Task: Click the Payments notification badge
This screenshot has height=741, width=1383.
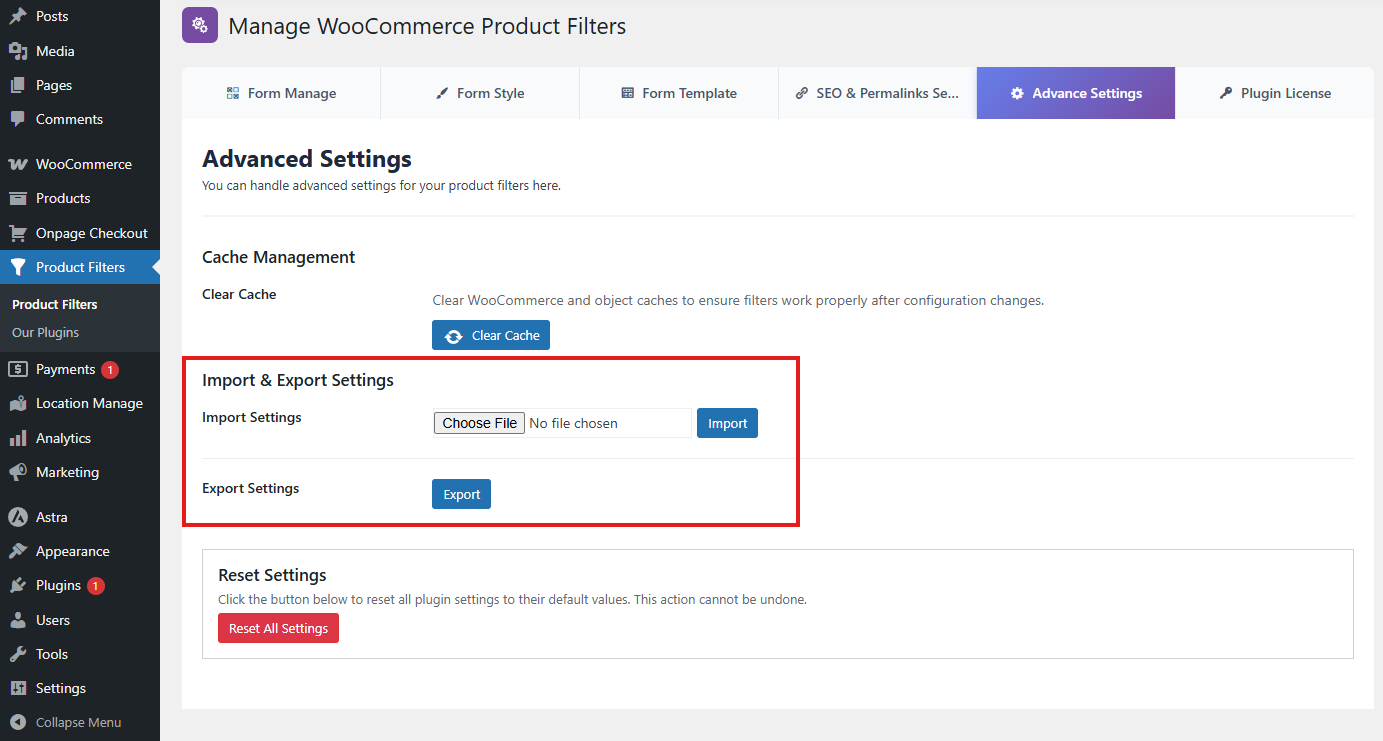Action: pyautogui.click(x=110, y=370)
